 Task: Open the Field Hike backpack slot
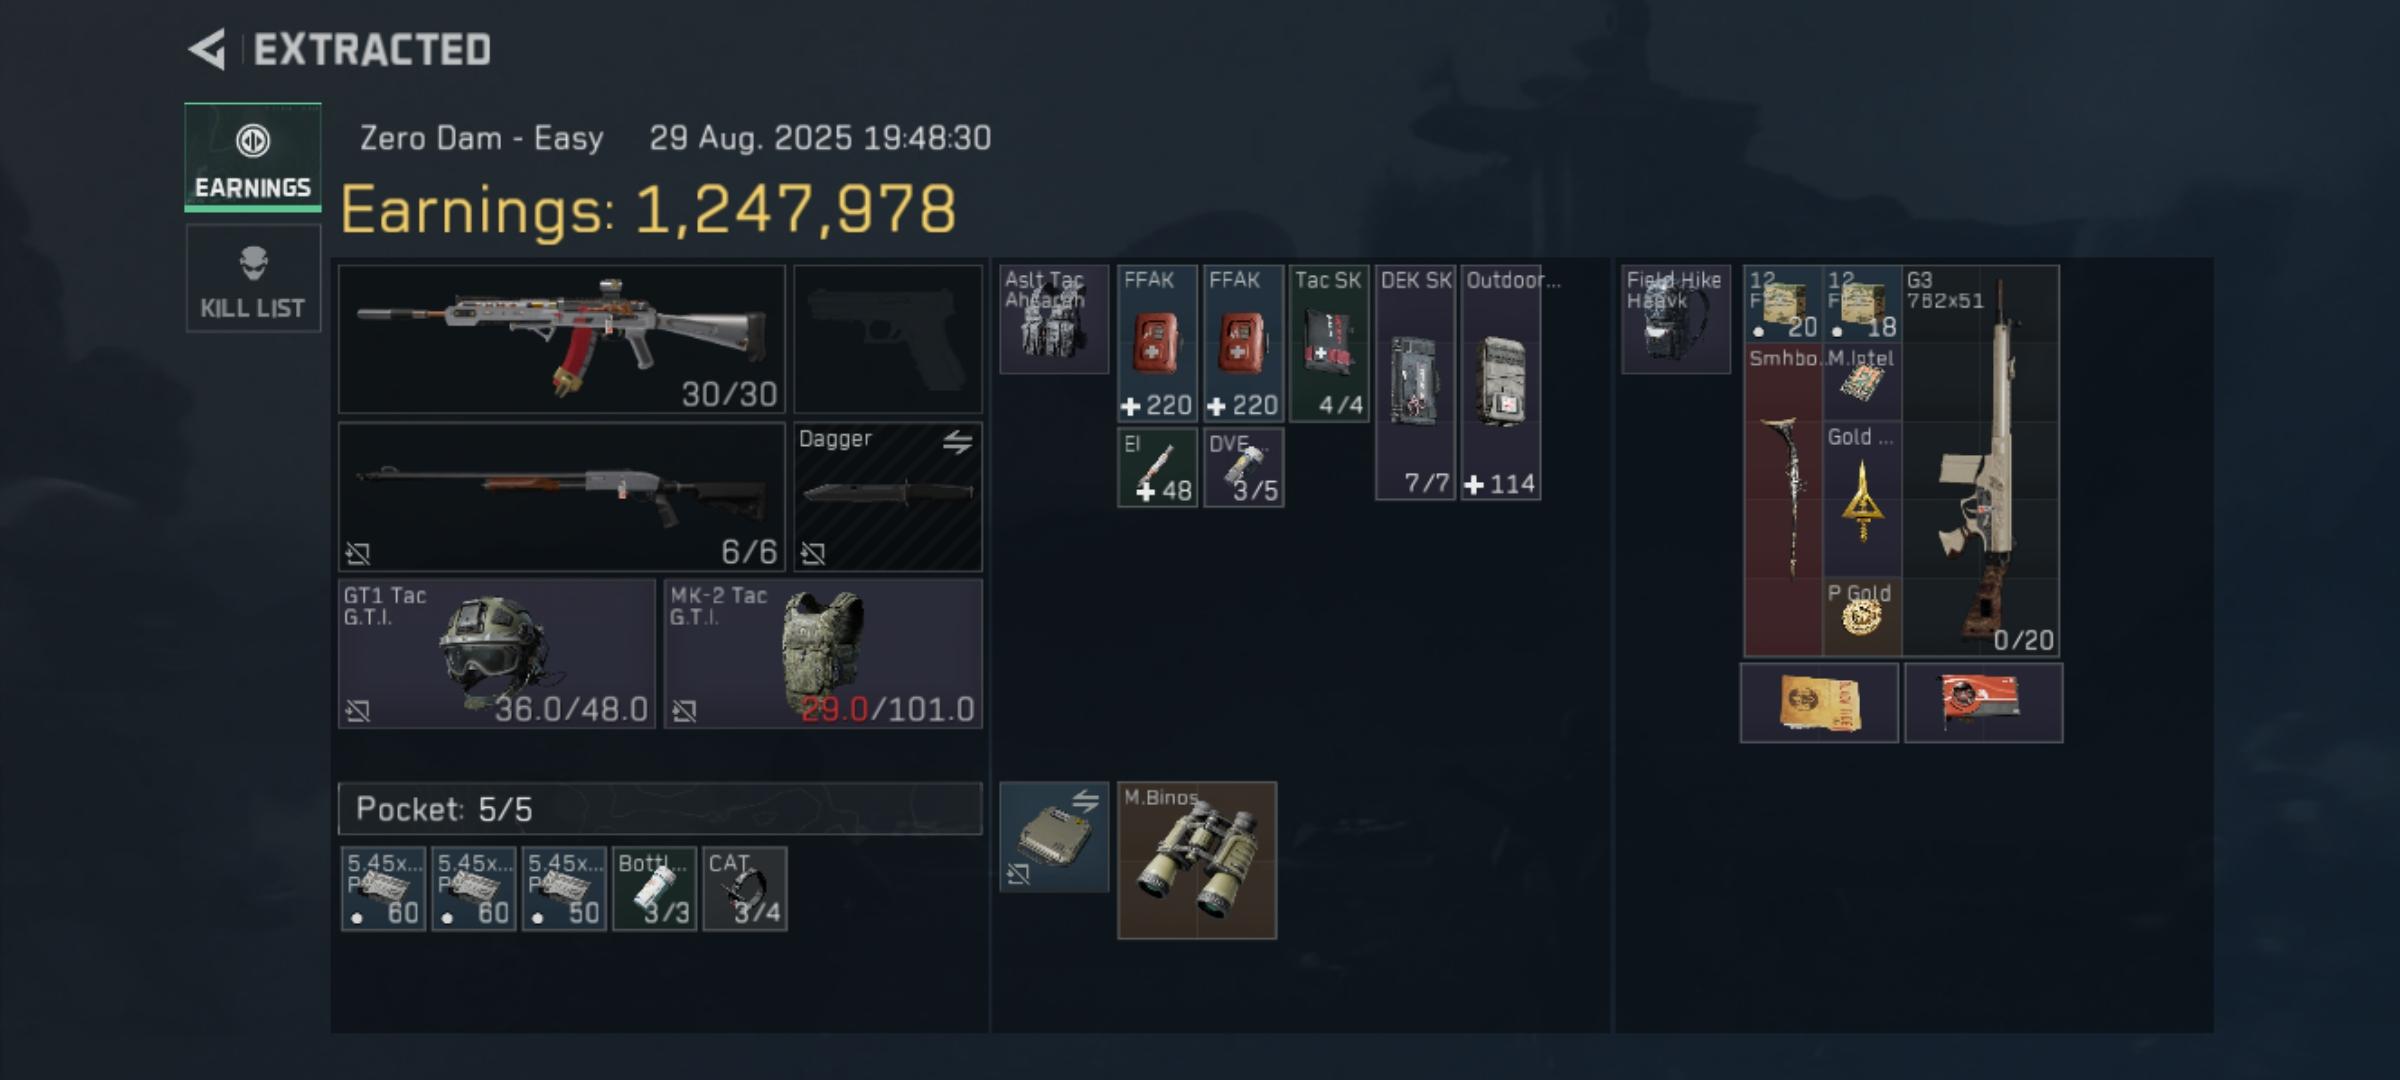coord(1676,319)
